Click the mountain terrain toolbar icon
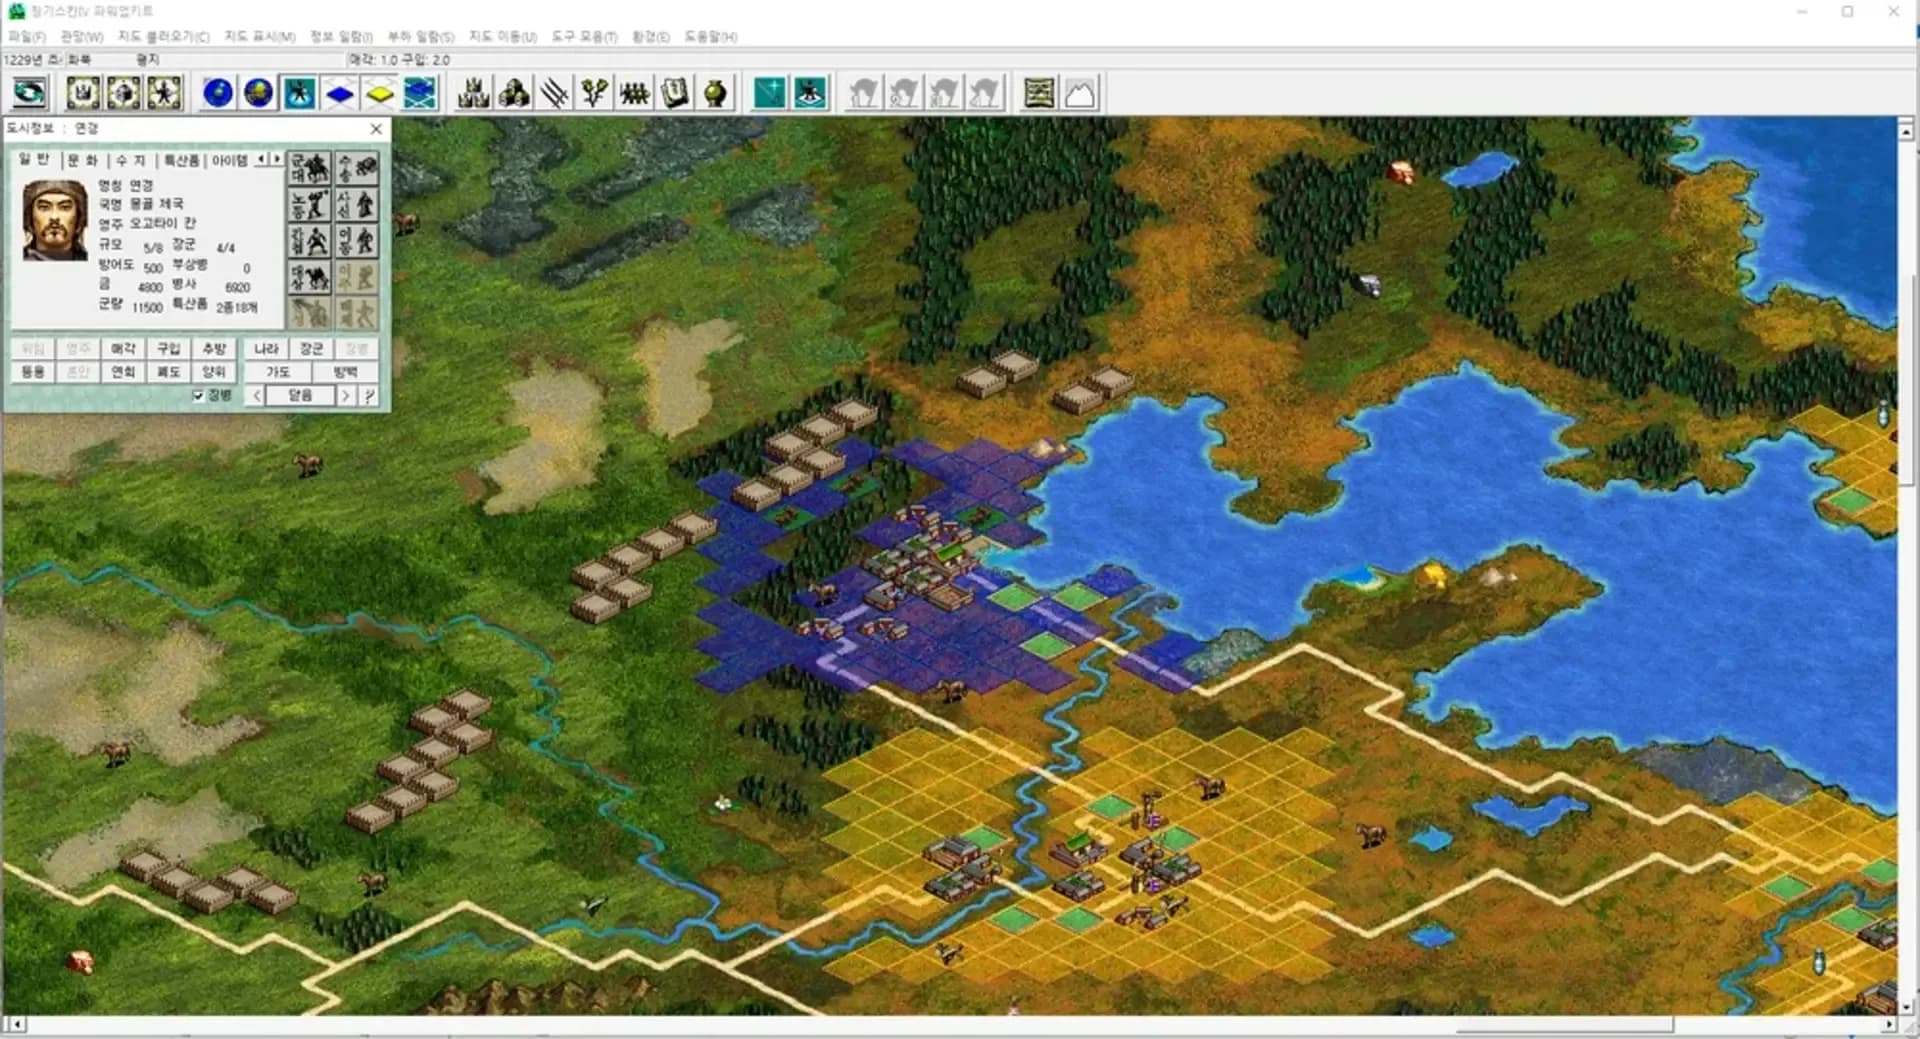Screen dimensions: 1920x1039 point(1079,94)
